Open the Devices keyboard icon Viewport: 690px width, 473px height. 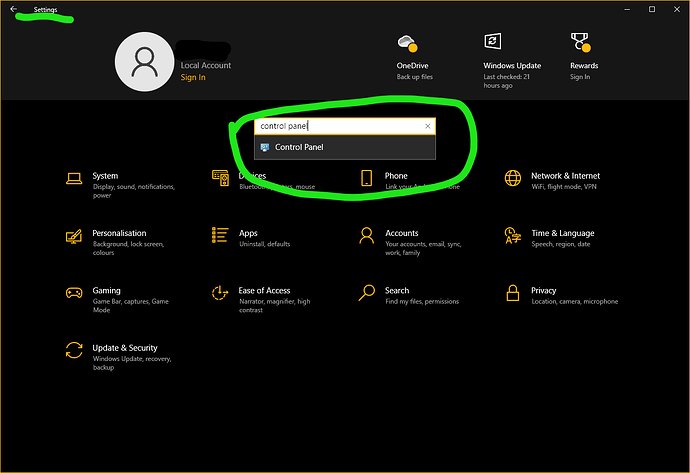(220, 178)
